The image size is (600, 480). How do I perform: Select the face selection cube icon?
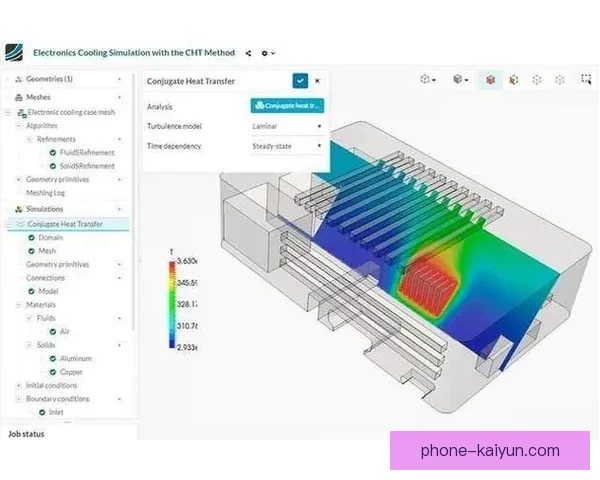point(514,79)
